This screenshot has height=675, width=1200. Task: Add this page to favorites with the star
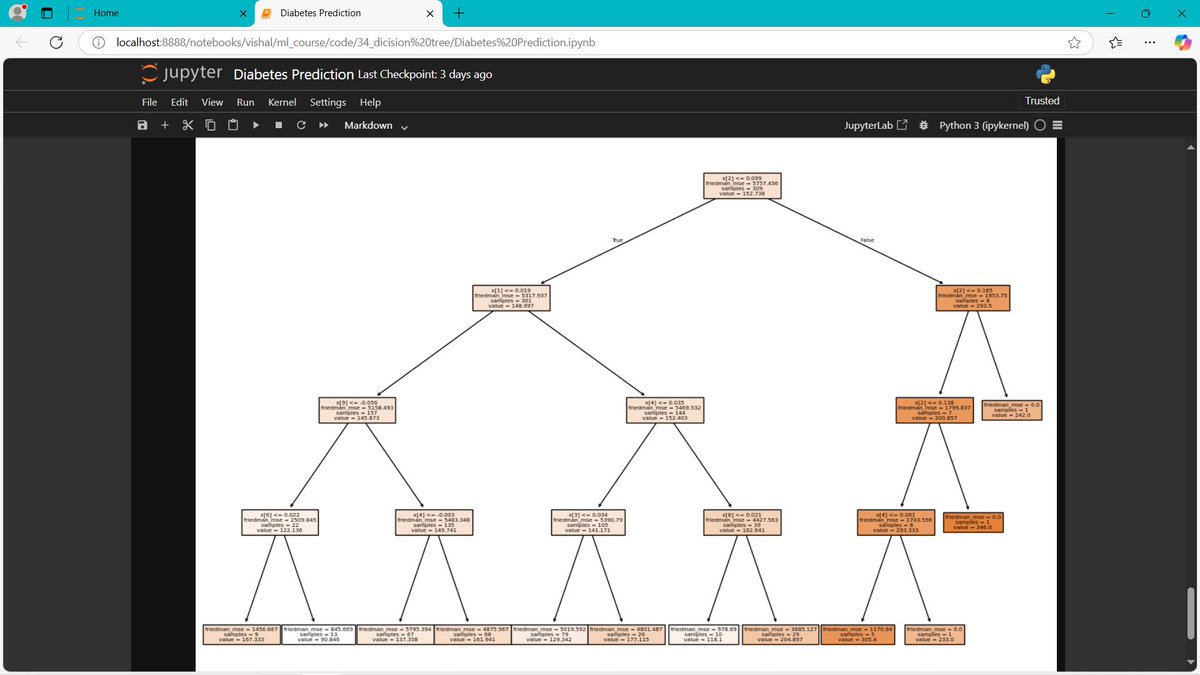tap(1074, 42)
